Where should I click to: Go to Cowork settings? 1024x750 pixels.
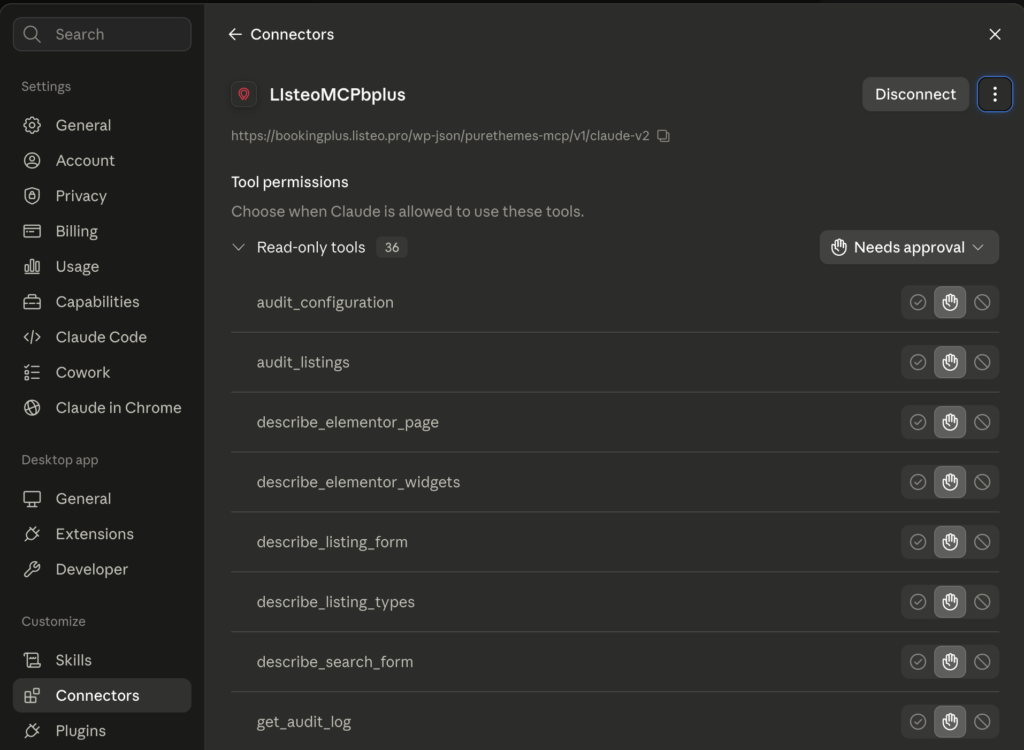coord(102,372)
